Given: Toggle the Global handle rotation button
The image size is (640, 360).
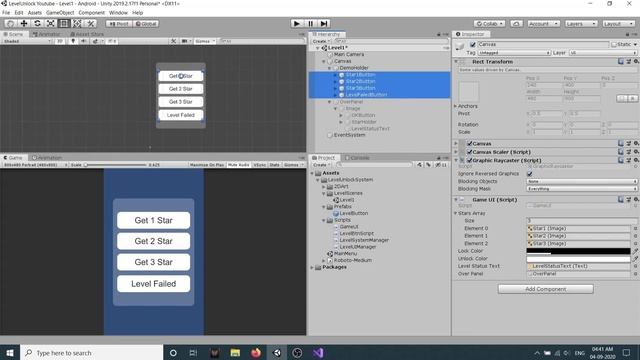Looking at the screenshot, I should pyautogui.click(x=146, y=24).
